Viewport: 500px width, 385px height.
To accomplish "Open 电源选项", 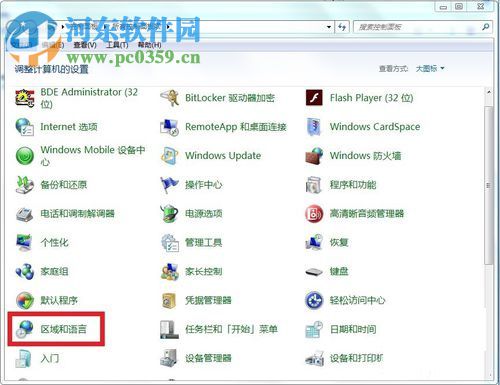I will pyautogui.click(x=191, y=214).
